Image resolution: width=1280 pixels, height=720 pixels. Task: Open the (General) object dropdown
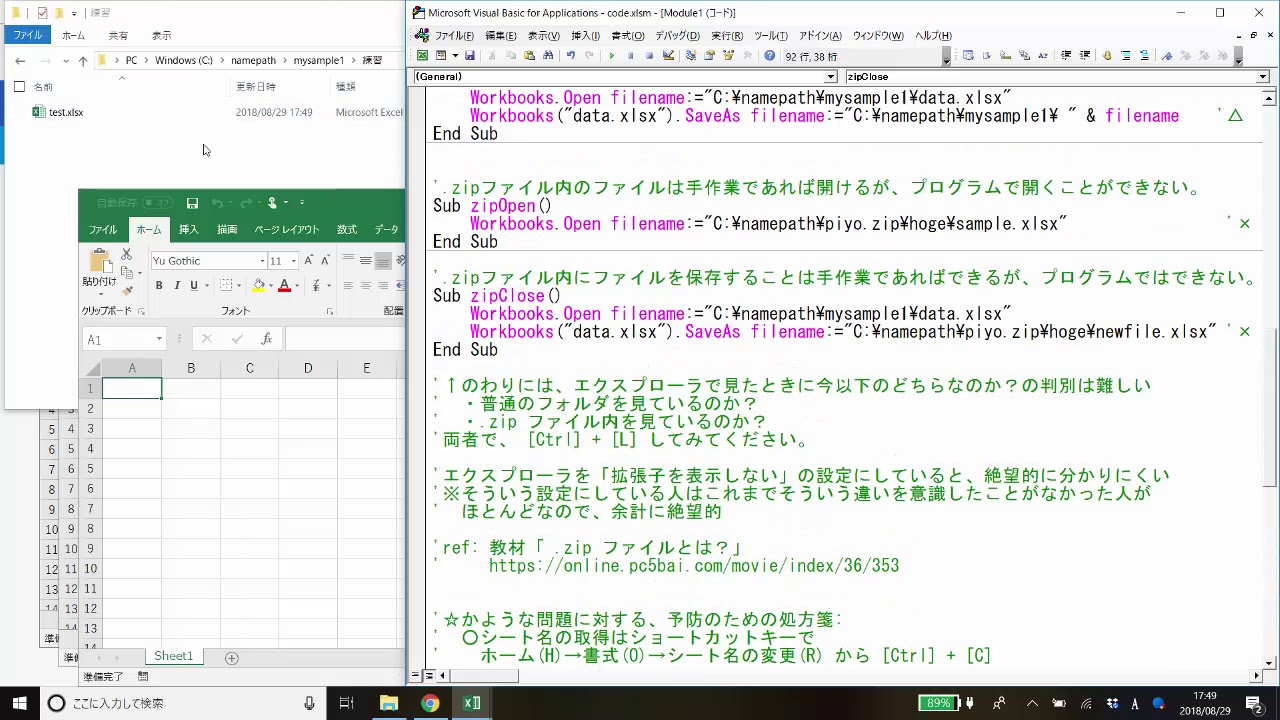click(x=830, y=77)
